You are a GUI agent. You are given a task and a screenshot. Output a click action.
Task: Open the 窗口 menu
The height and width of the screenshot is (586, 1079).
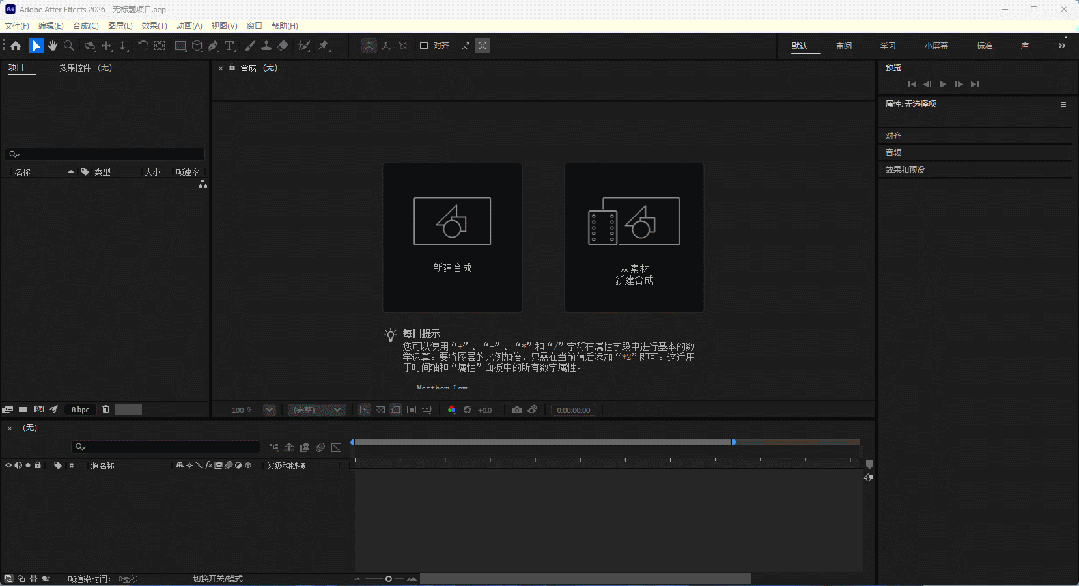(x=255, y=25)
